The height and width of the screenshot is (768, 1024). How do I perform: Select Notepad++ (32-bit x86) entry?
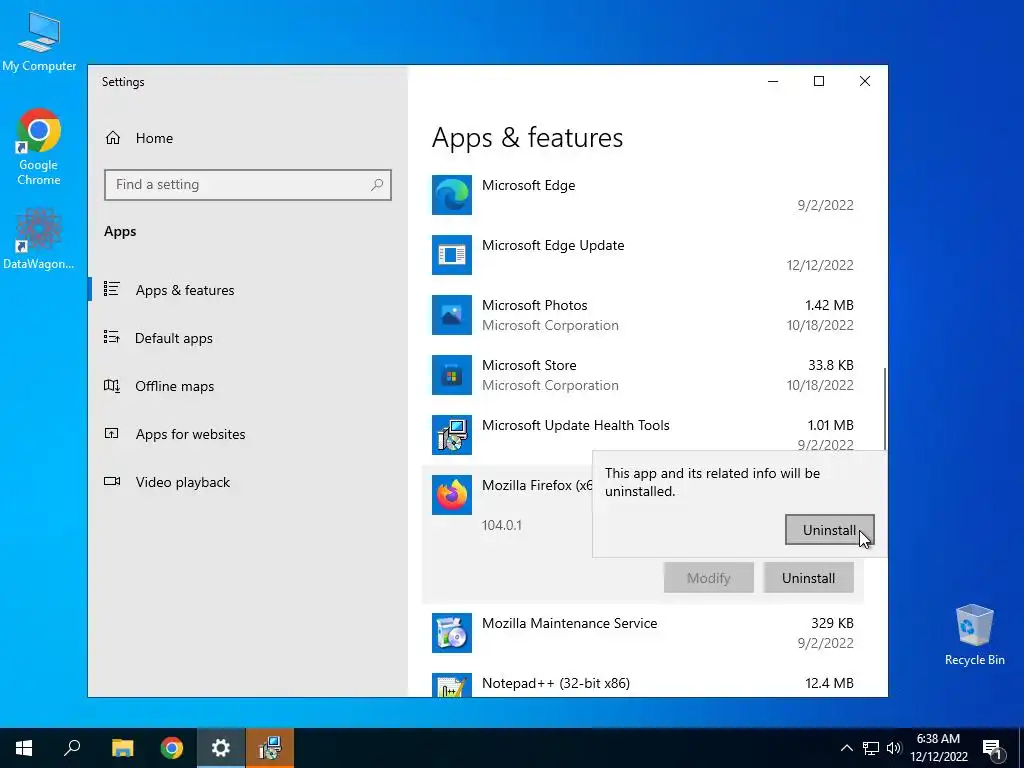(556, 683)
